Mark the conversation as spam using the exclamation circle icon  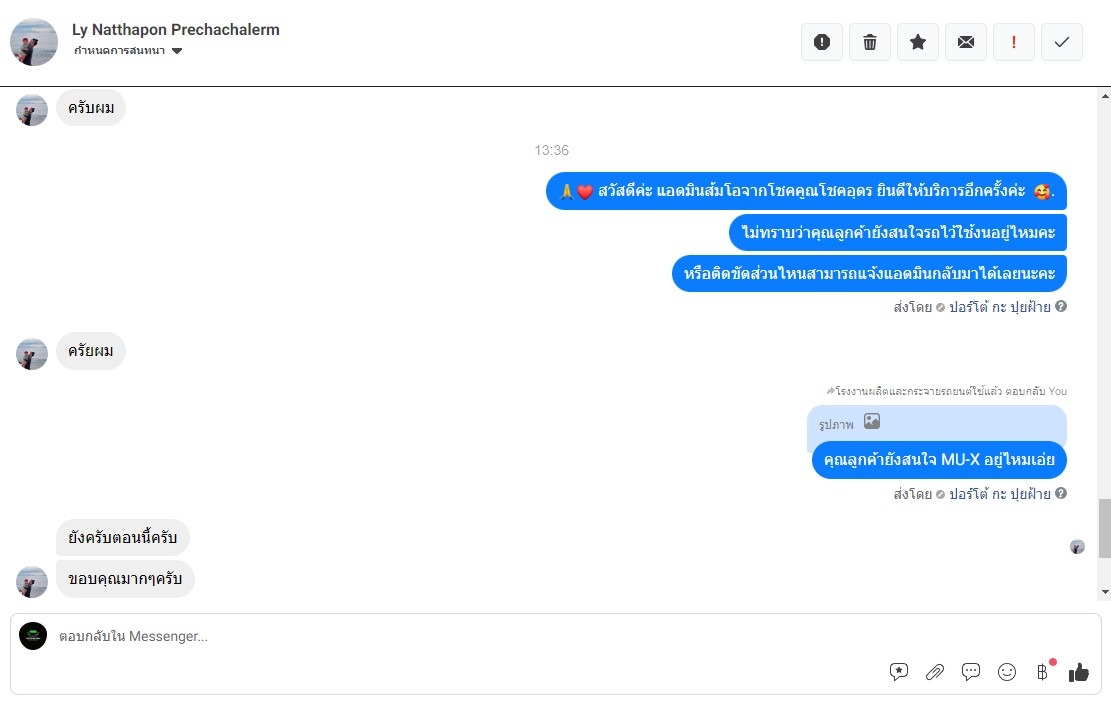point(821,42)
